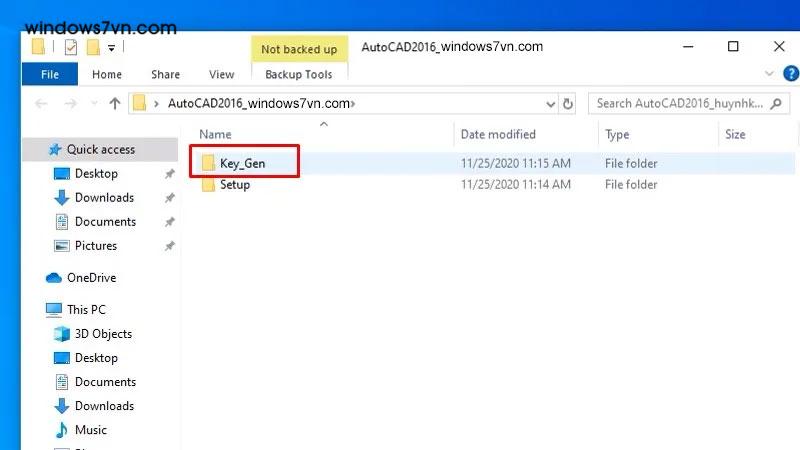Click the Quick access star icon
Viewport: 800px width, 450px height.
click(x=54, y=150)
